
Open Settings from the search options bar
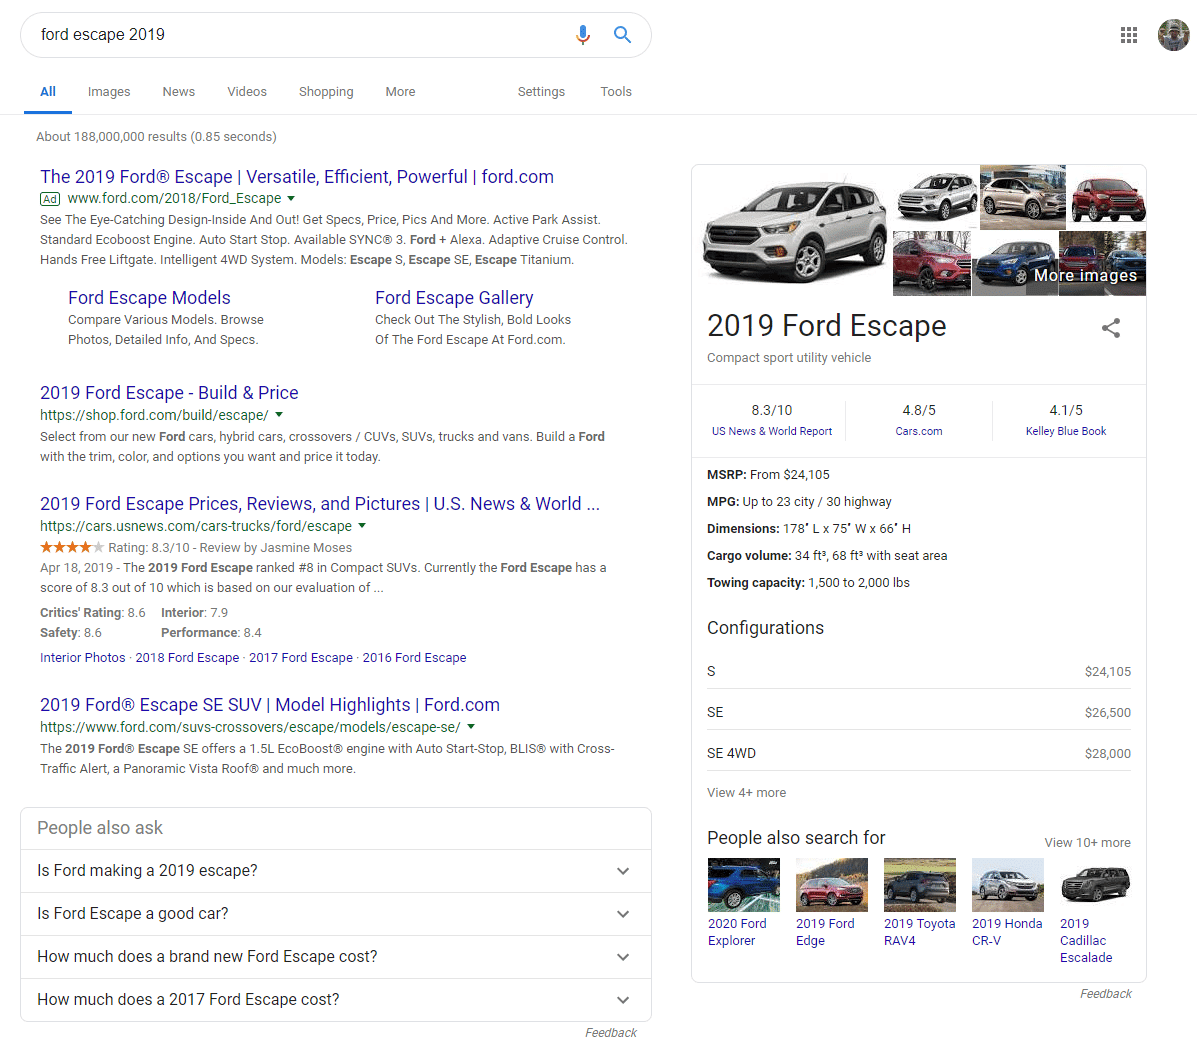(541, 91)
